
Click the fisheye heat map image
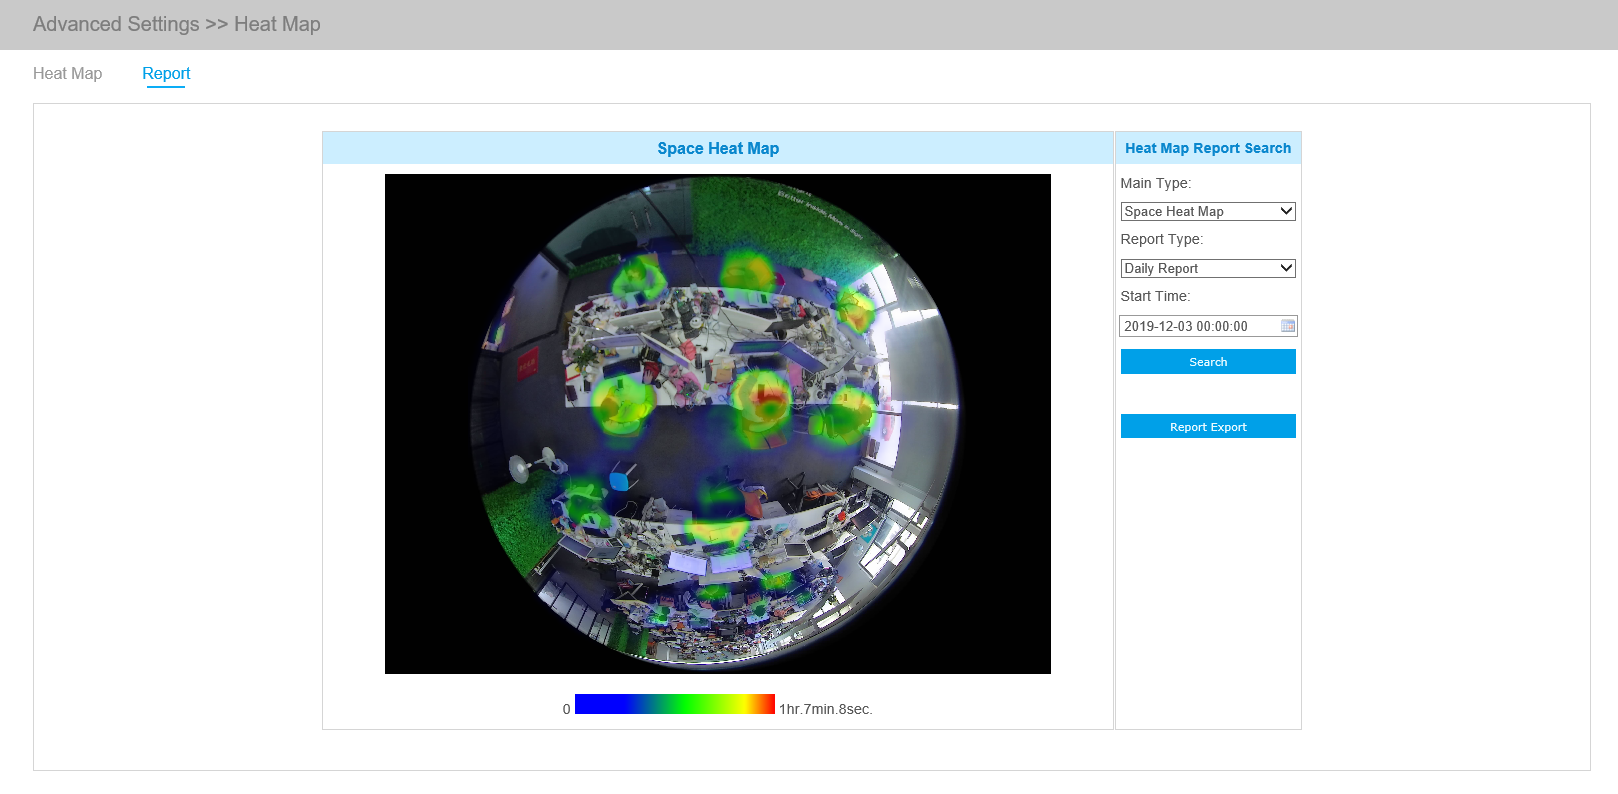tap(718, 424)
